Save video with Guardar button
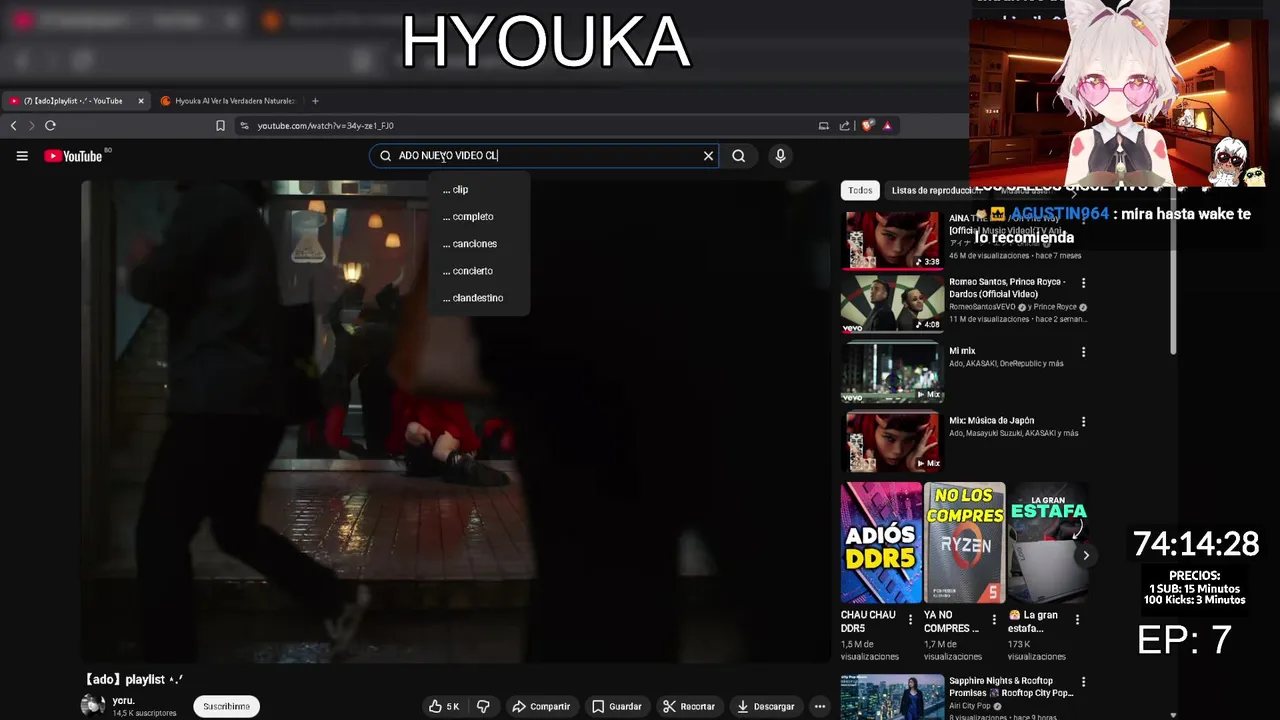The image size is (1280, 720). point(616,706)
